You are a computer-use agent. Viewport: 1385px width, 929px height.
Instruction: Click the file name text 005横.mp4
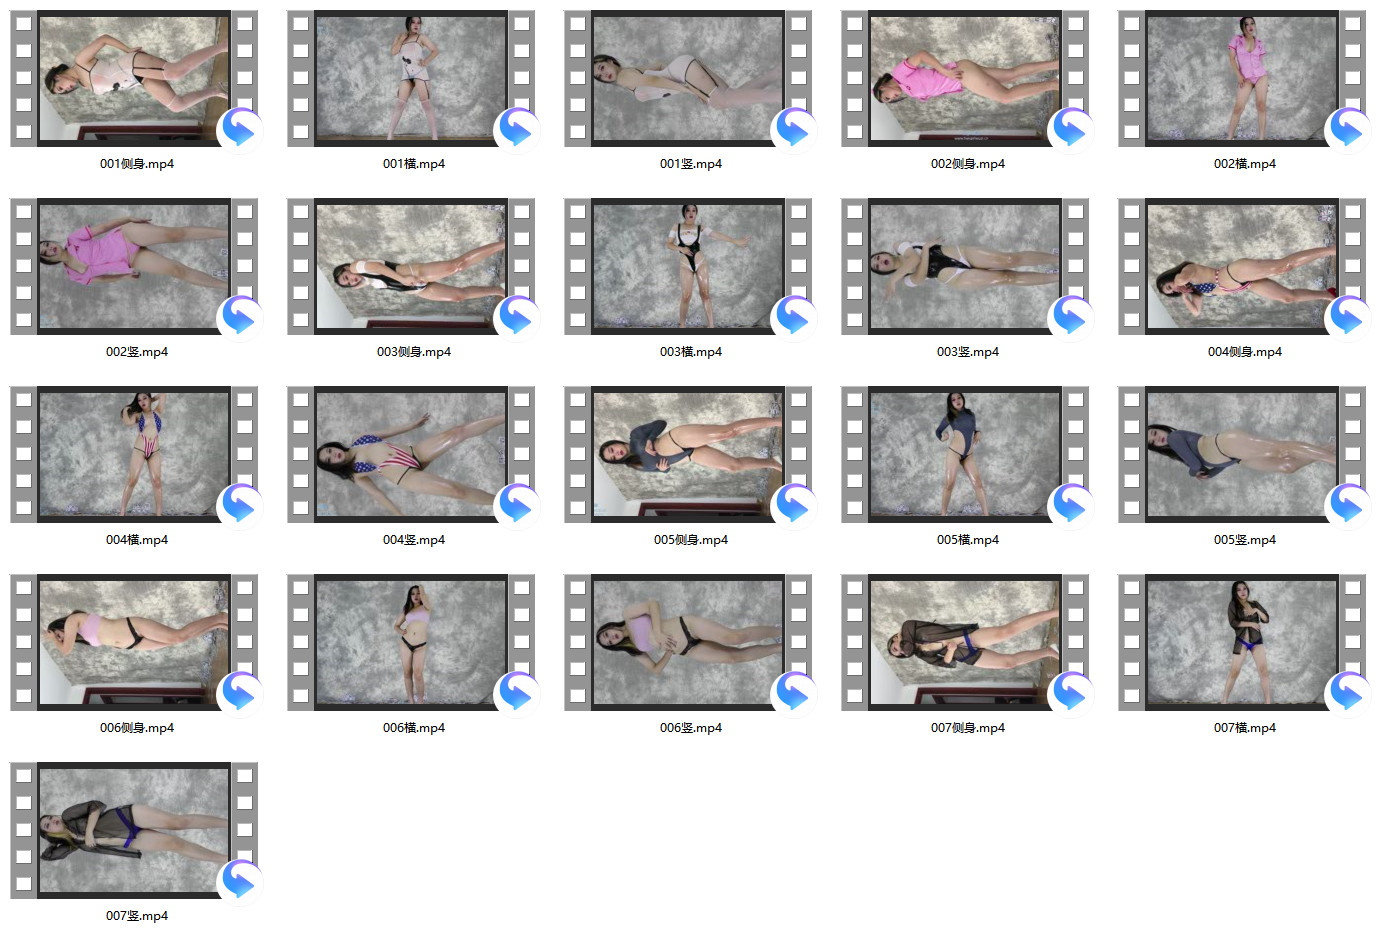[968, 540]
